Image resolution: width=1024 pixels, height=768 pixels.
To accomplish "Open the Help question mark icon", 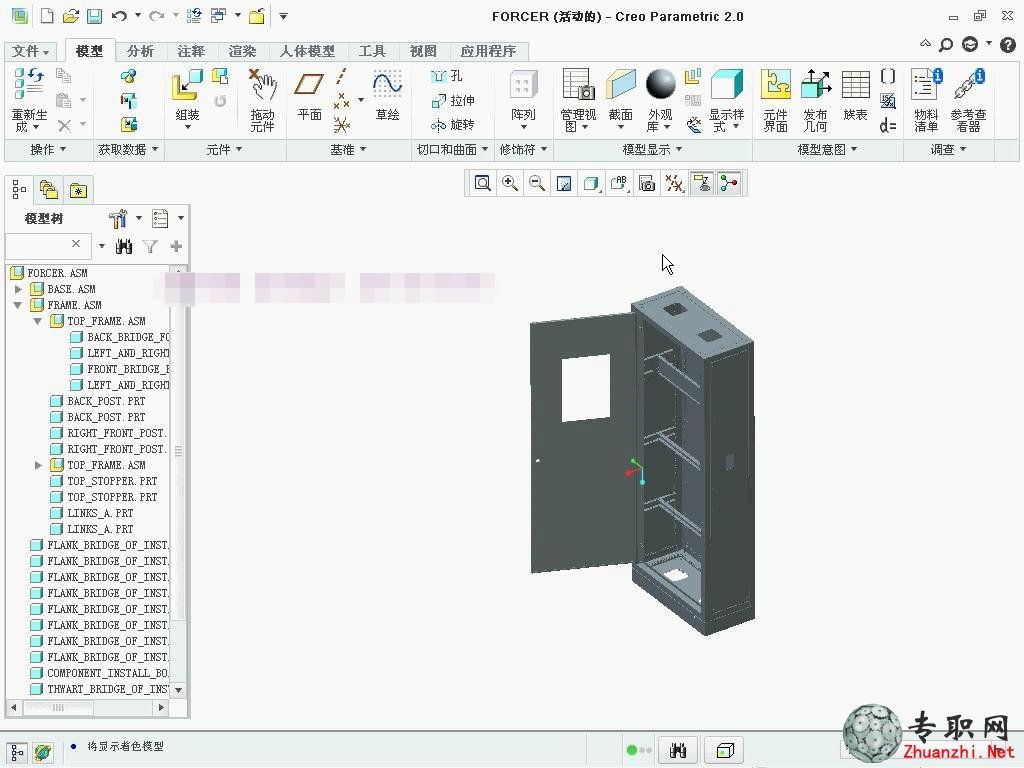I will pos(1008,44).
